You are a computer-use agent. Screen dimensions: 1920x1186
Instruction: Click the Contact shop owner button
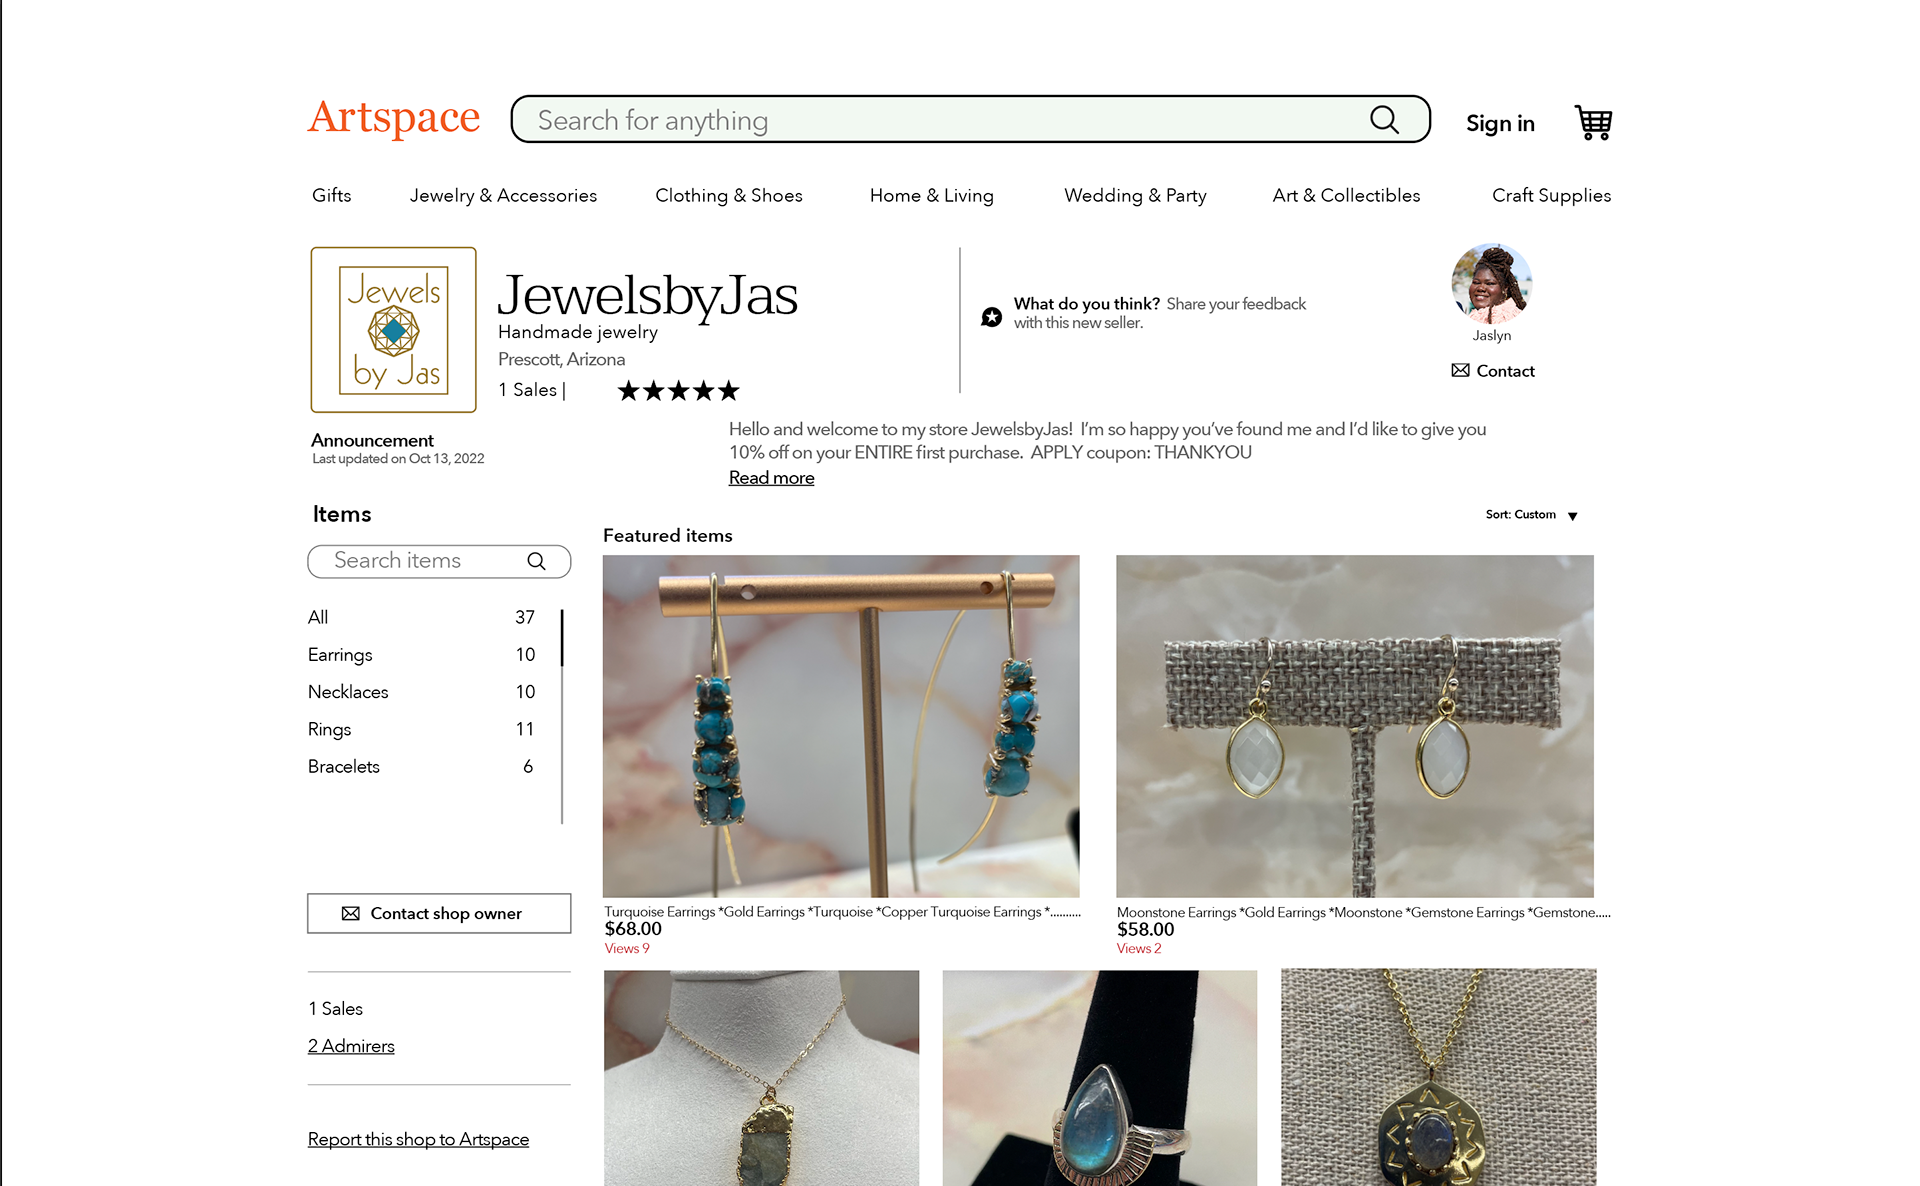tap(439, 913)
